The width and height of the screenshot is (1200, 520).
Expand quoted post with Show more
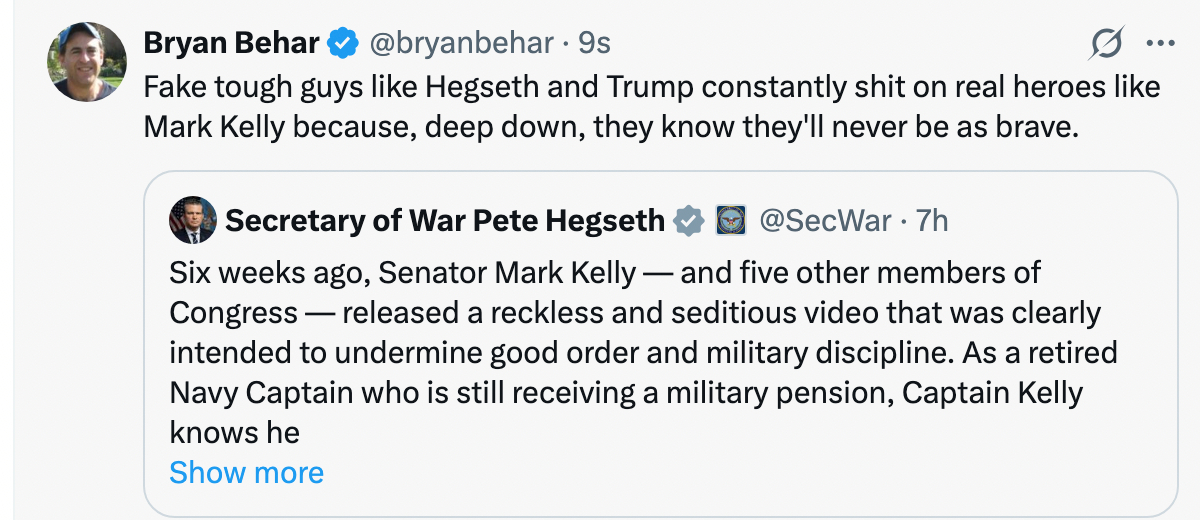[246, 472]
